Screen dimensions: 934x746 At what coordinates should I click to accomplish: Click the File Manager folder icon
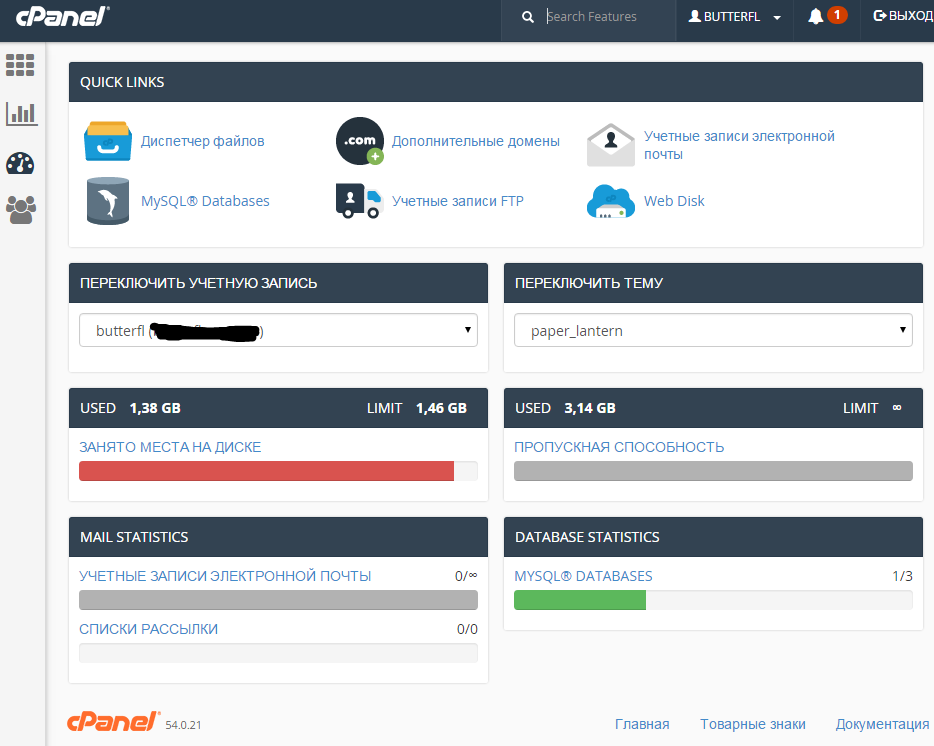(107, 142)
